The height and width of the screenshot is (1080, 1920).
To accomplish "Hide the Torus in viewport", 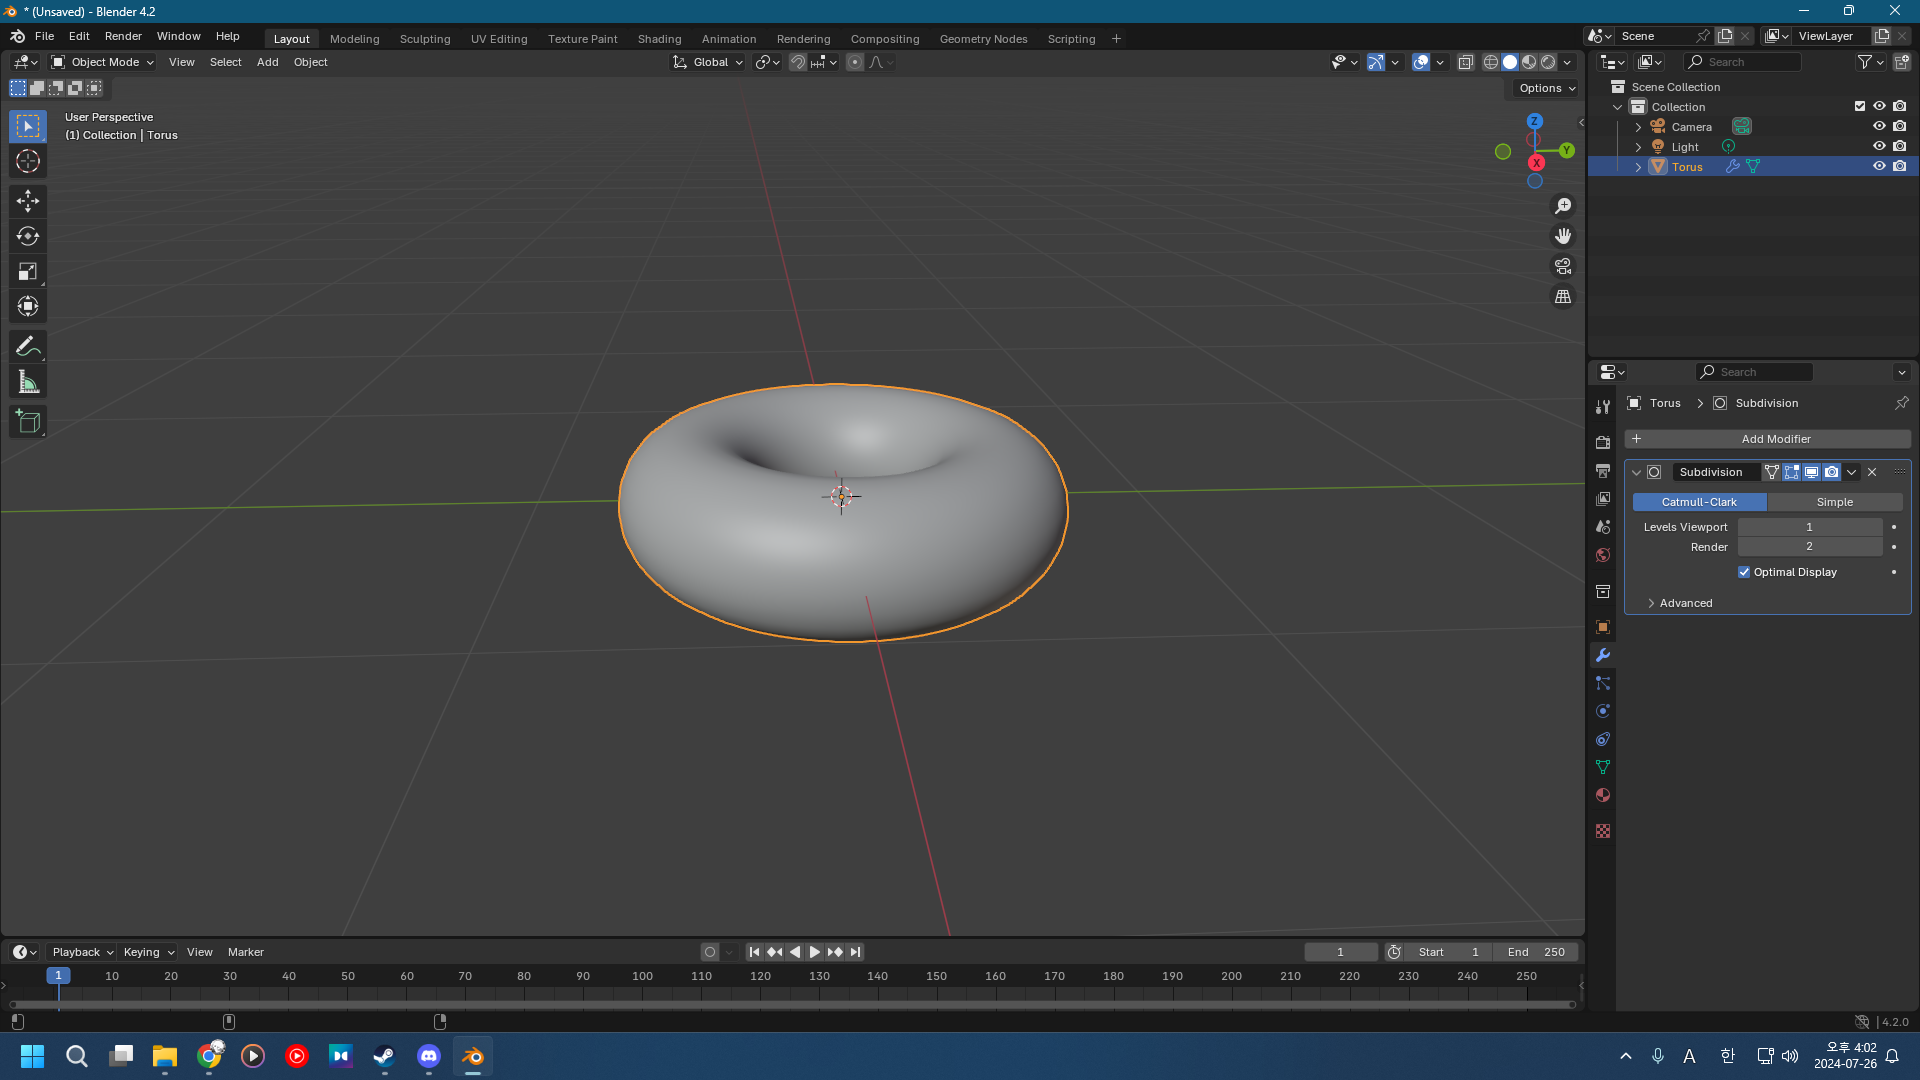I will pyautogui.click(x=1879, y=166).
